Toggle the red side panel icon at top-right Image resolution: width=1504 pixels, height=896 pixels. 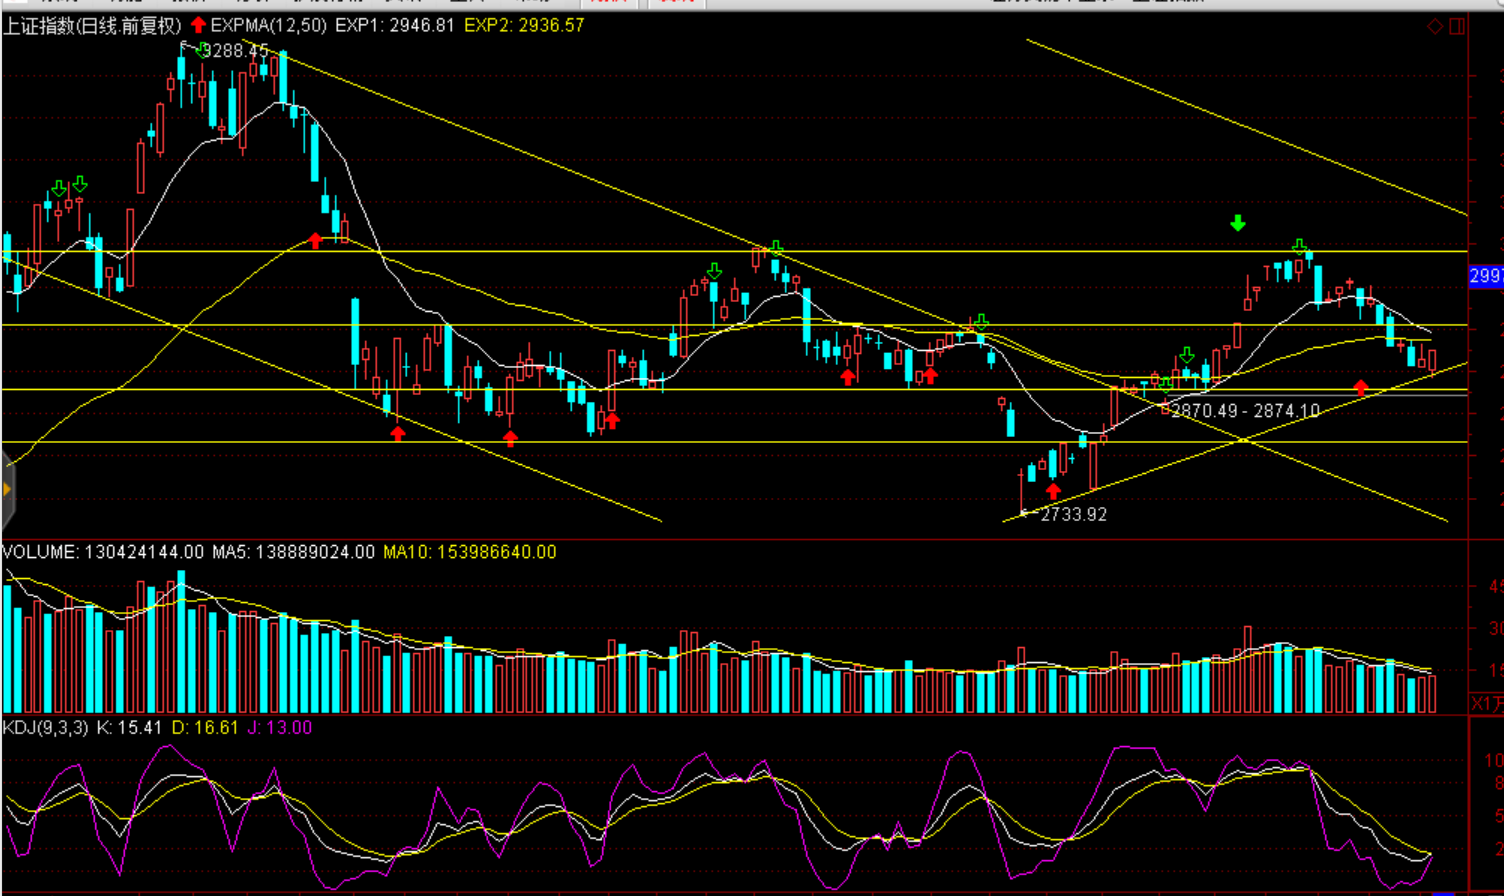(1456, 26)
